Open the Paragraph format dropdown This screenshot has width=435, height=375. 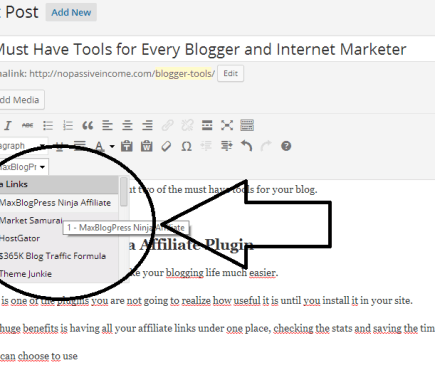coord(23,146)
